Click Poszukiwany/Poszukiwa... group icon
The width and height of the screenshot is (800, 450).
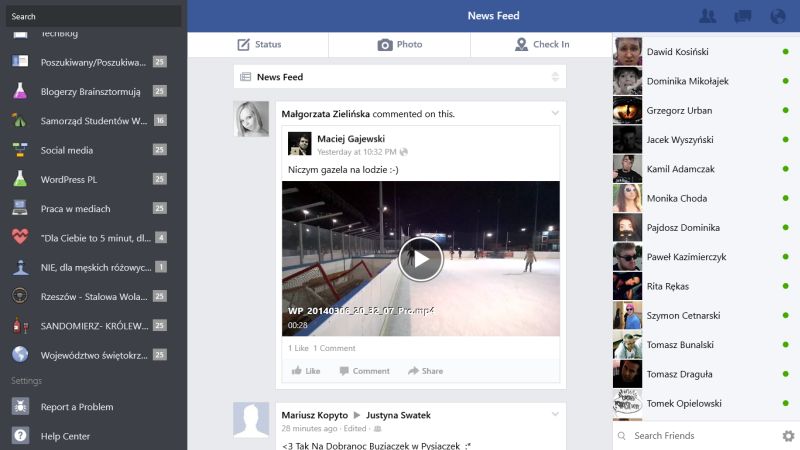pyautogui.click(x=20, y=62)
